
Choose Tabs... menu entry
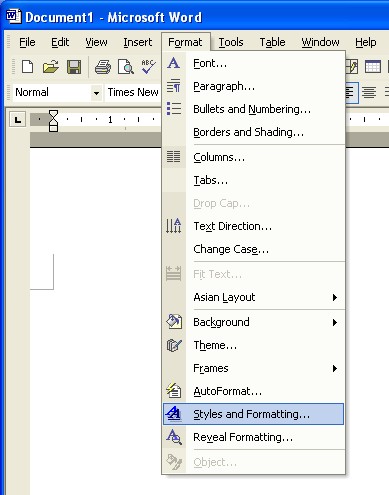pyautogui.click(x=253, y=180)
